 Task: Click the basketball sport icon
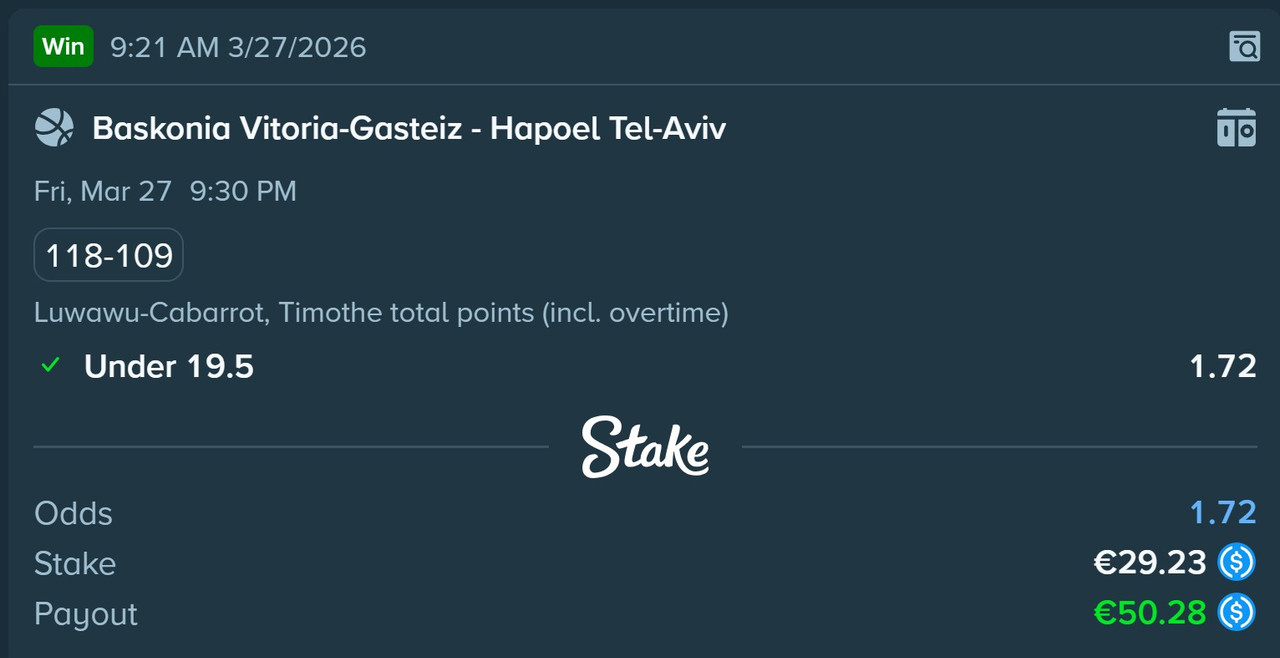click(54, 128)
